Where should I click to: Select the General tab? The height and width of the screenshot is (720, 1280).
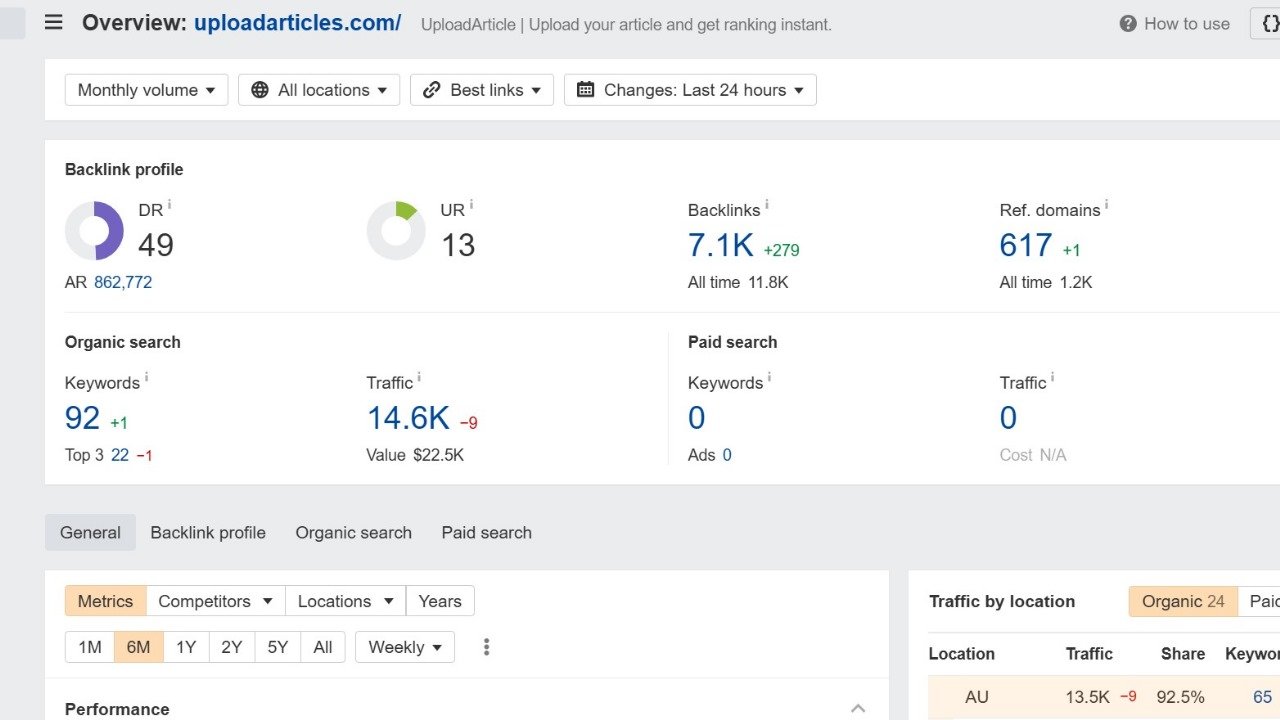(90, 533)
